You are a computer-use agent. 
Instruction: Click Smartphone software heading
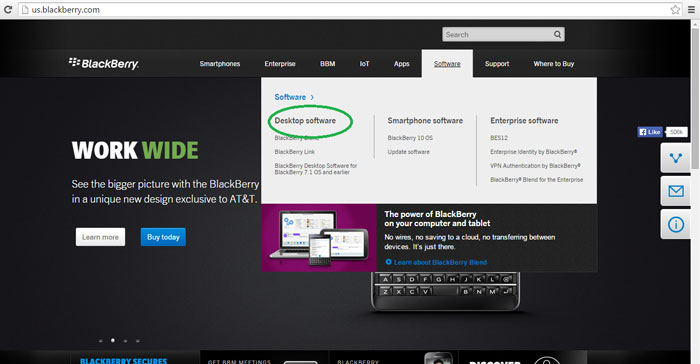(x=425, y=121)
